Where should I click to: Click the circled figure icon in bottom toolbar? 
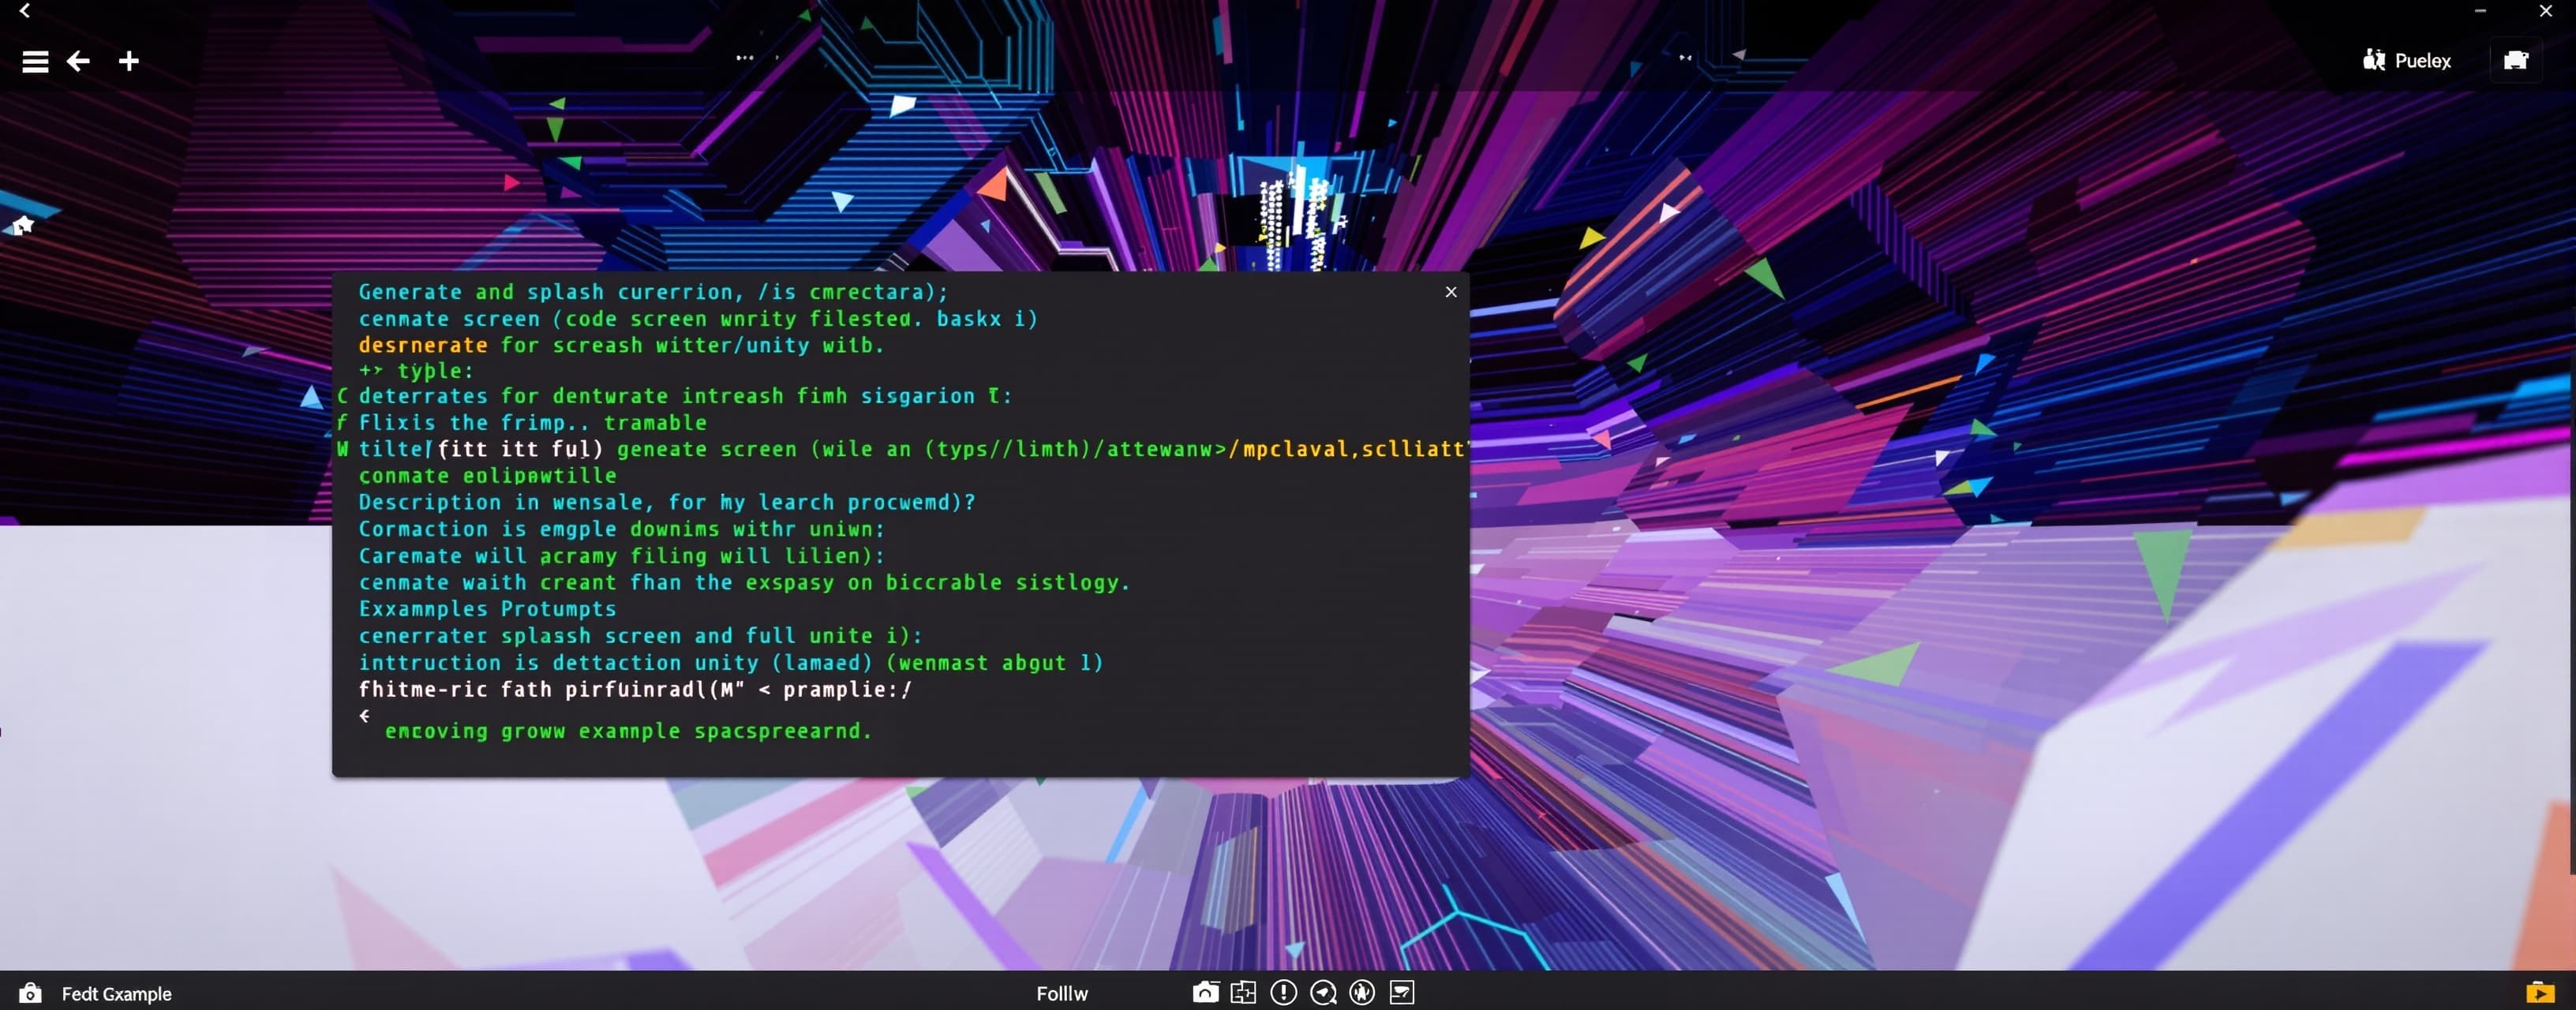1362,992
